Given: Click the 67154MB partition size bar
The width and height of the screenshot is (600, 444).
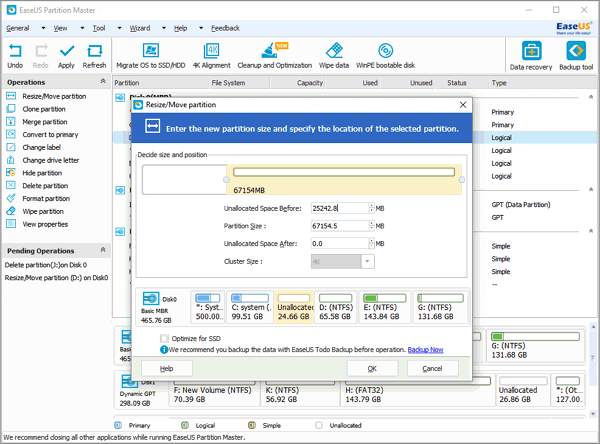Looking at the screenshot, I should click(x=344, y=180).
